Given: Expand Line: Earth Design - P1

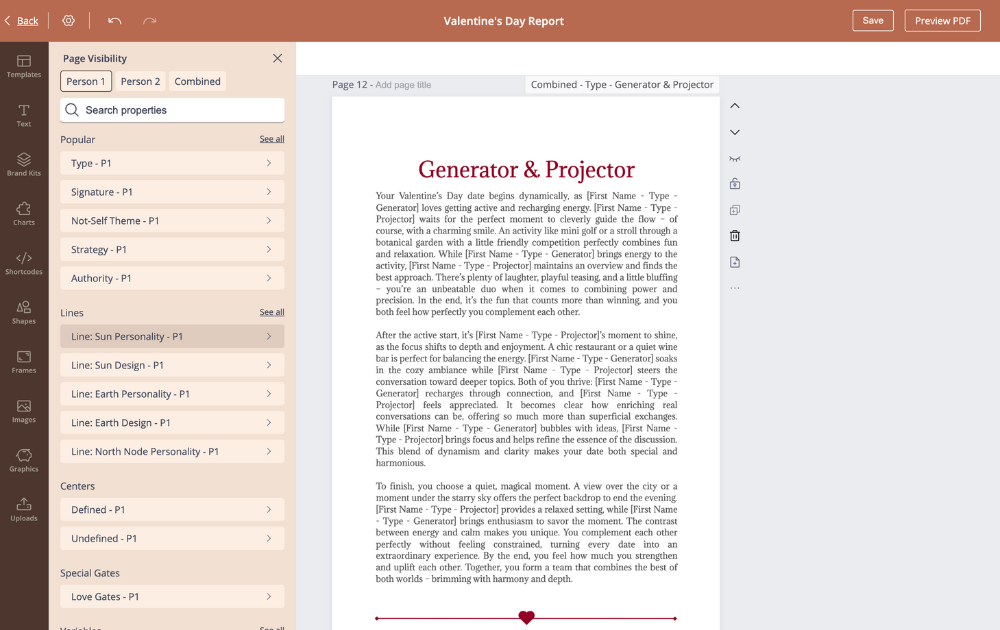Looking at the screenshot, I should 172,423.
